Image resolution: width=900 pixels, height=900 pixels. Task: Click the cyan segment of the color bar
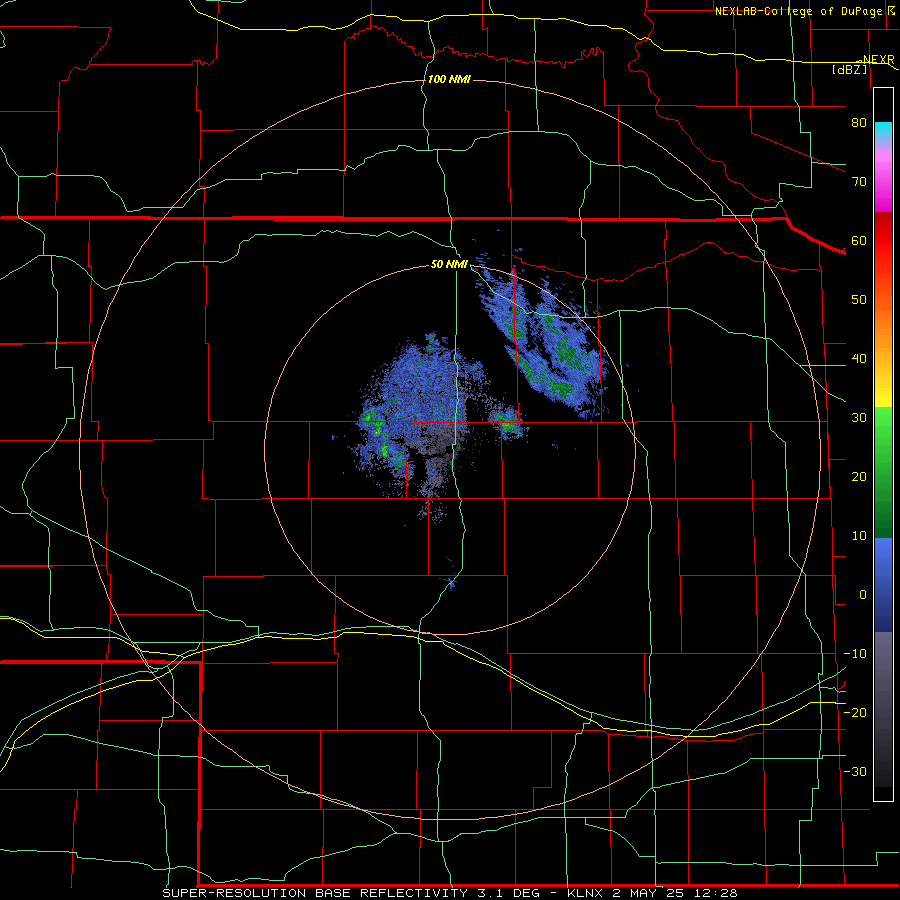[883, 132]
